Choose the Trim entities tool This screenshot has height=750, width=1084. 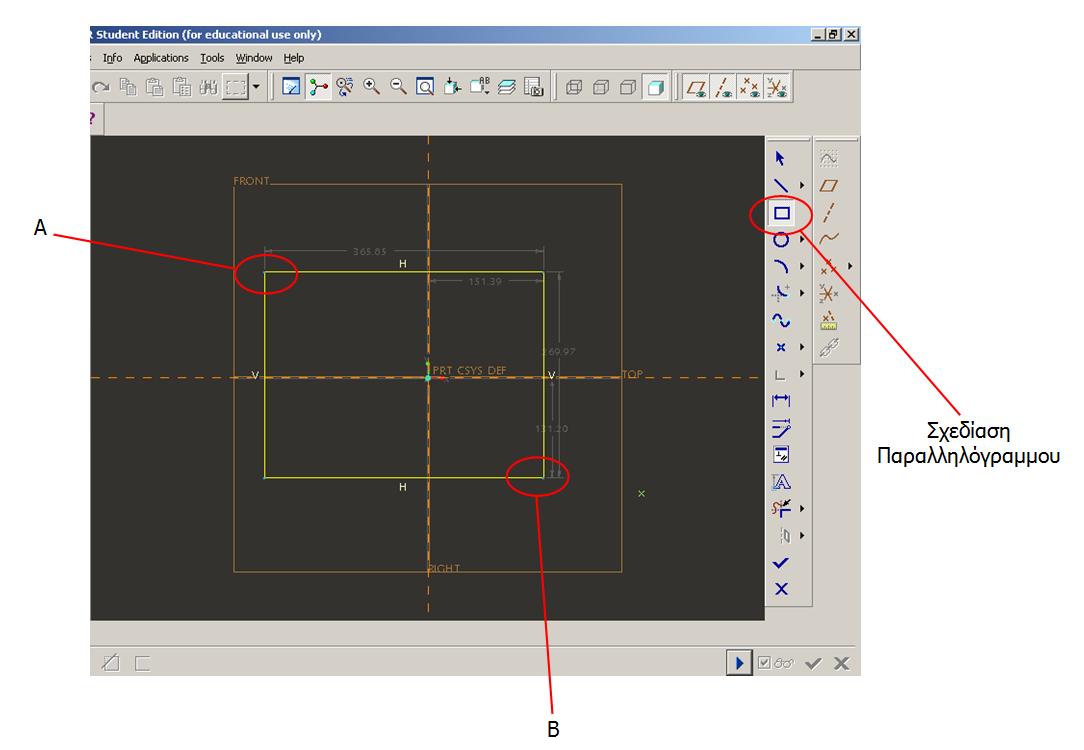[x=781, y=509]
